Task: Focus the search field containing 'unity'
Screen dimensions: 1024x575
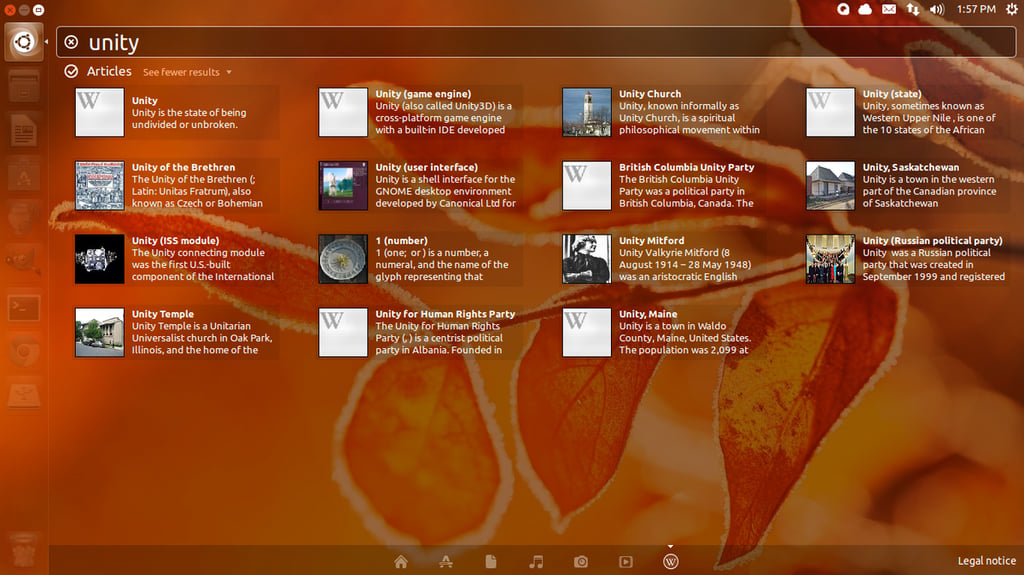Action: pos(536,42)
